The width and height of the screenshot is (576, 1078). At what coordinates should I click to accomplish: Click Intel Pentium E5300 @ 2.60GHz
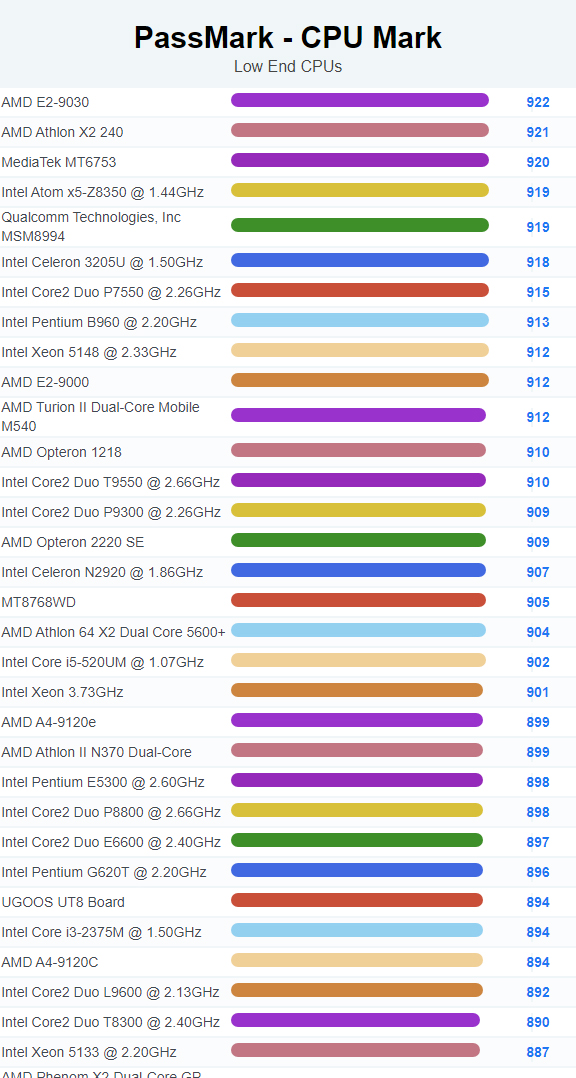[102, 782]
